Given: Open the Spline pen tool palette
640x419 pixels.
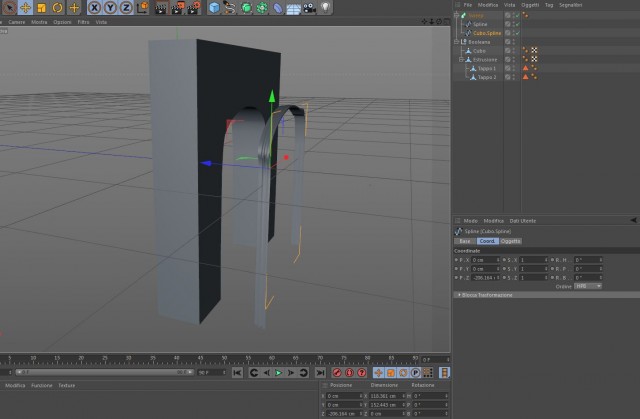Looking at the screenshot, I should pos(229,7).
